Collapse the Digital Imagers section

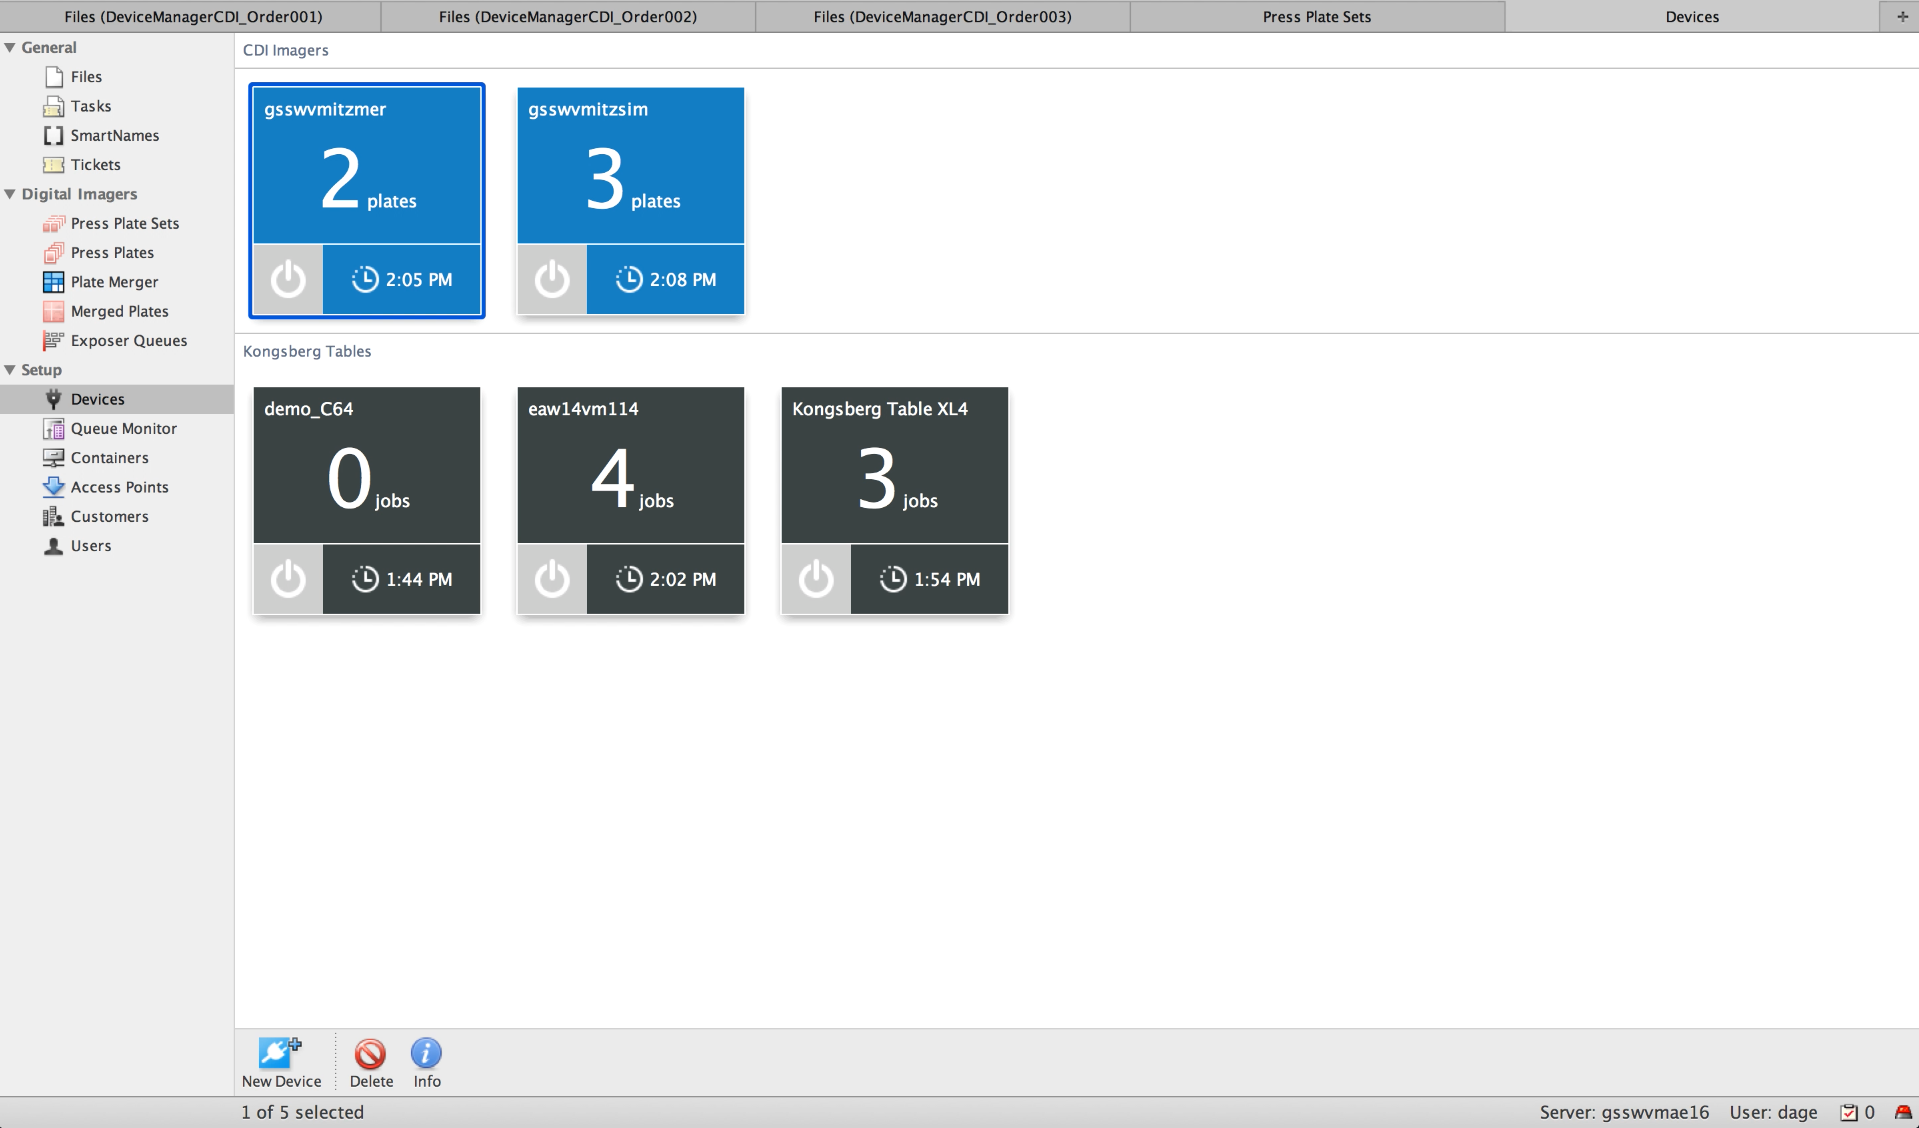10,194
